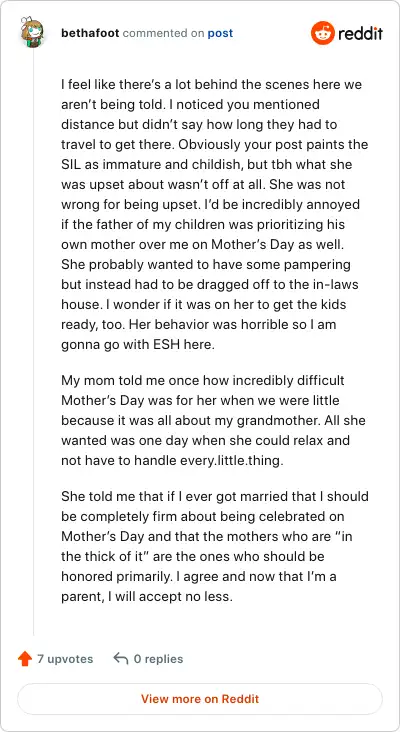Click the paragraph starting "My mom told me"
Image resolution: width=400 pixels, height=732 pixels.
[x=213, y=421]
